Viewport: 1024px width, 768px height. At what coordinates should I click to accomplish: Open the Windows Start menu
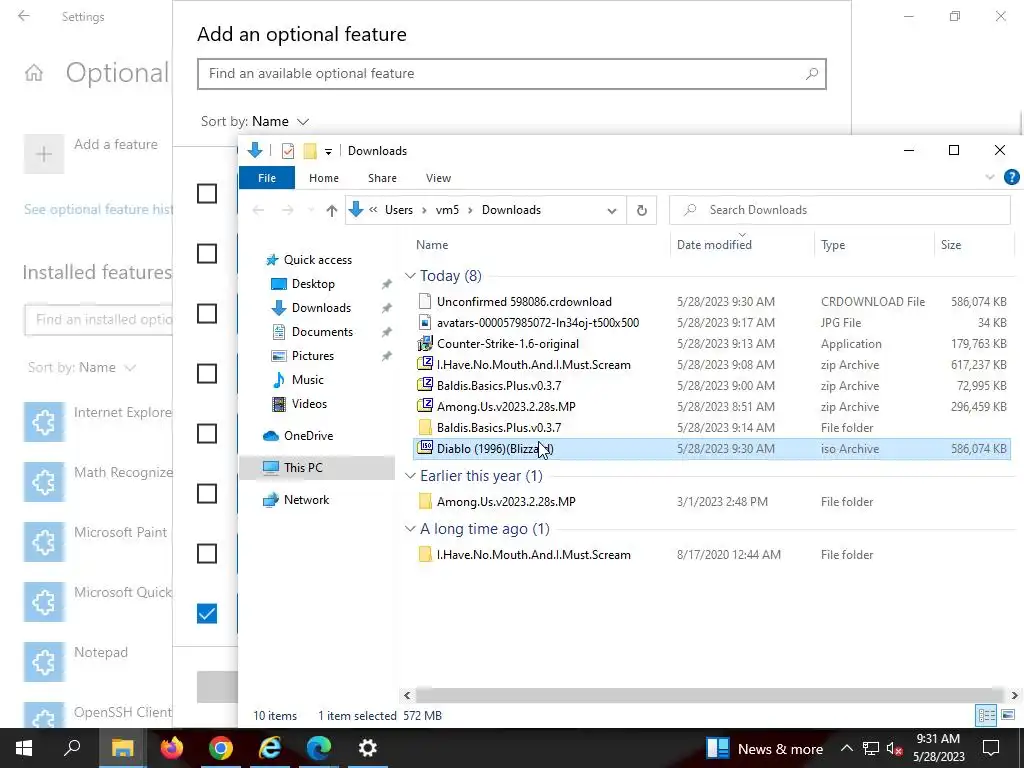(24, 748)
